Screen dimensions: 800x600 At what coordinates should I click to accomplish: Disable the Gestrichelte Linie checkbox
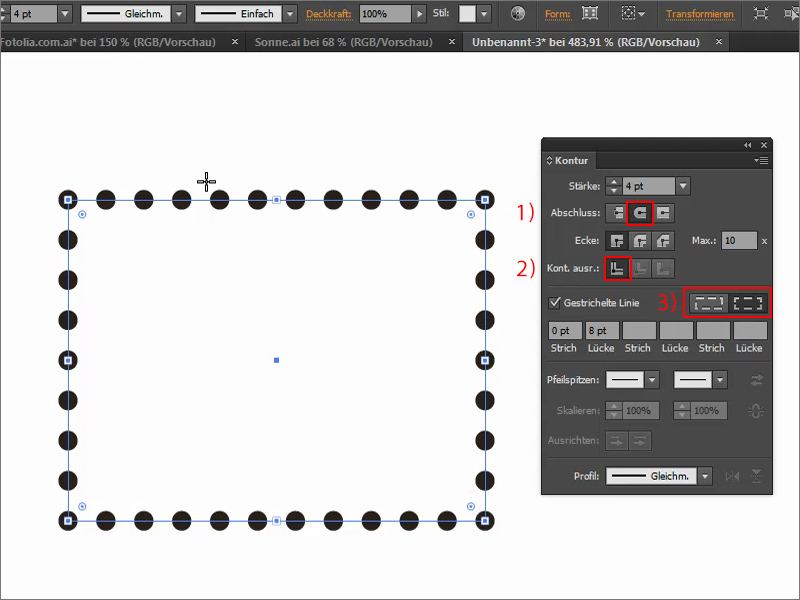(556, 301)
